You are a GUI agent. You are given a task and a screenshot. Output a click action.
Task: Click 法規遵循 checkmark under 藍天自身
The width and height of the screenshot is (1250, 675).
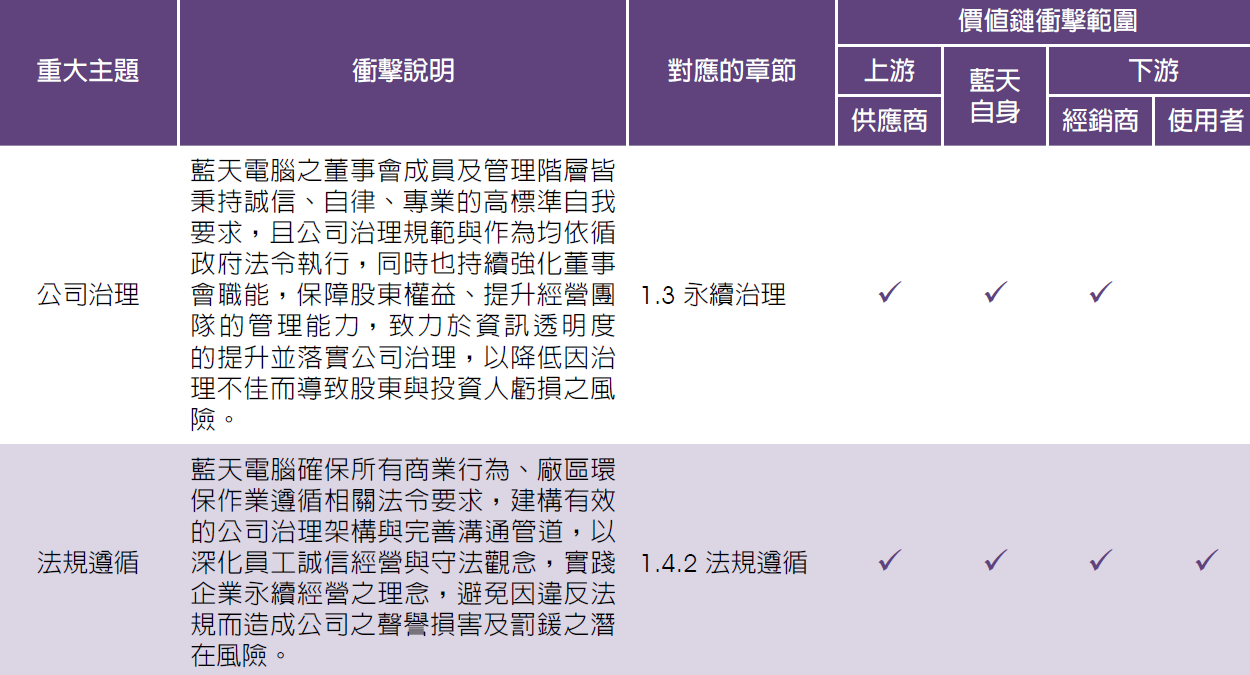coord(995,560)
